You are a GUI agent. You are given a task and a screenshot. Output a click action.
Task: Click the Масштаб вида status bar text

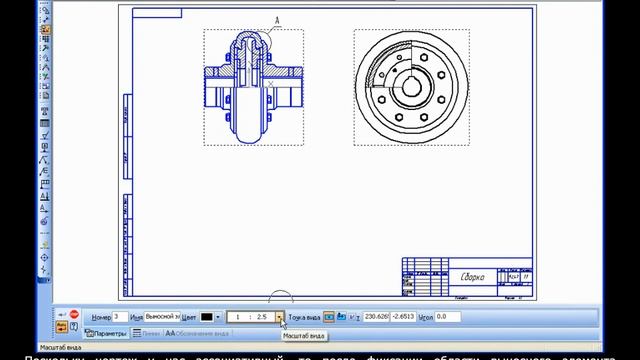click(60, 347)
